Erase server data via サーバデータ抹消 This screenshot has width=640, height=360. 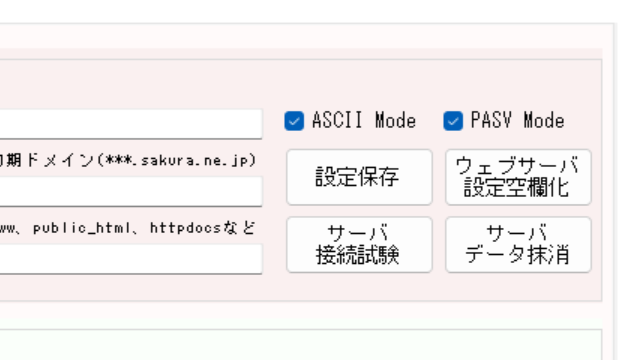[518, 244]
